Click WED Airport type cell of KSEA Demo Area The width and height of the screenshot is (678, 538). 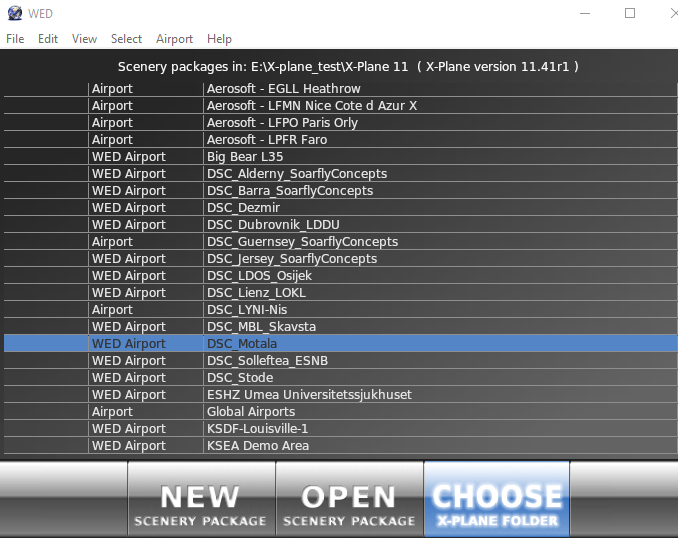pyautogui.click(x=146, y=446)
